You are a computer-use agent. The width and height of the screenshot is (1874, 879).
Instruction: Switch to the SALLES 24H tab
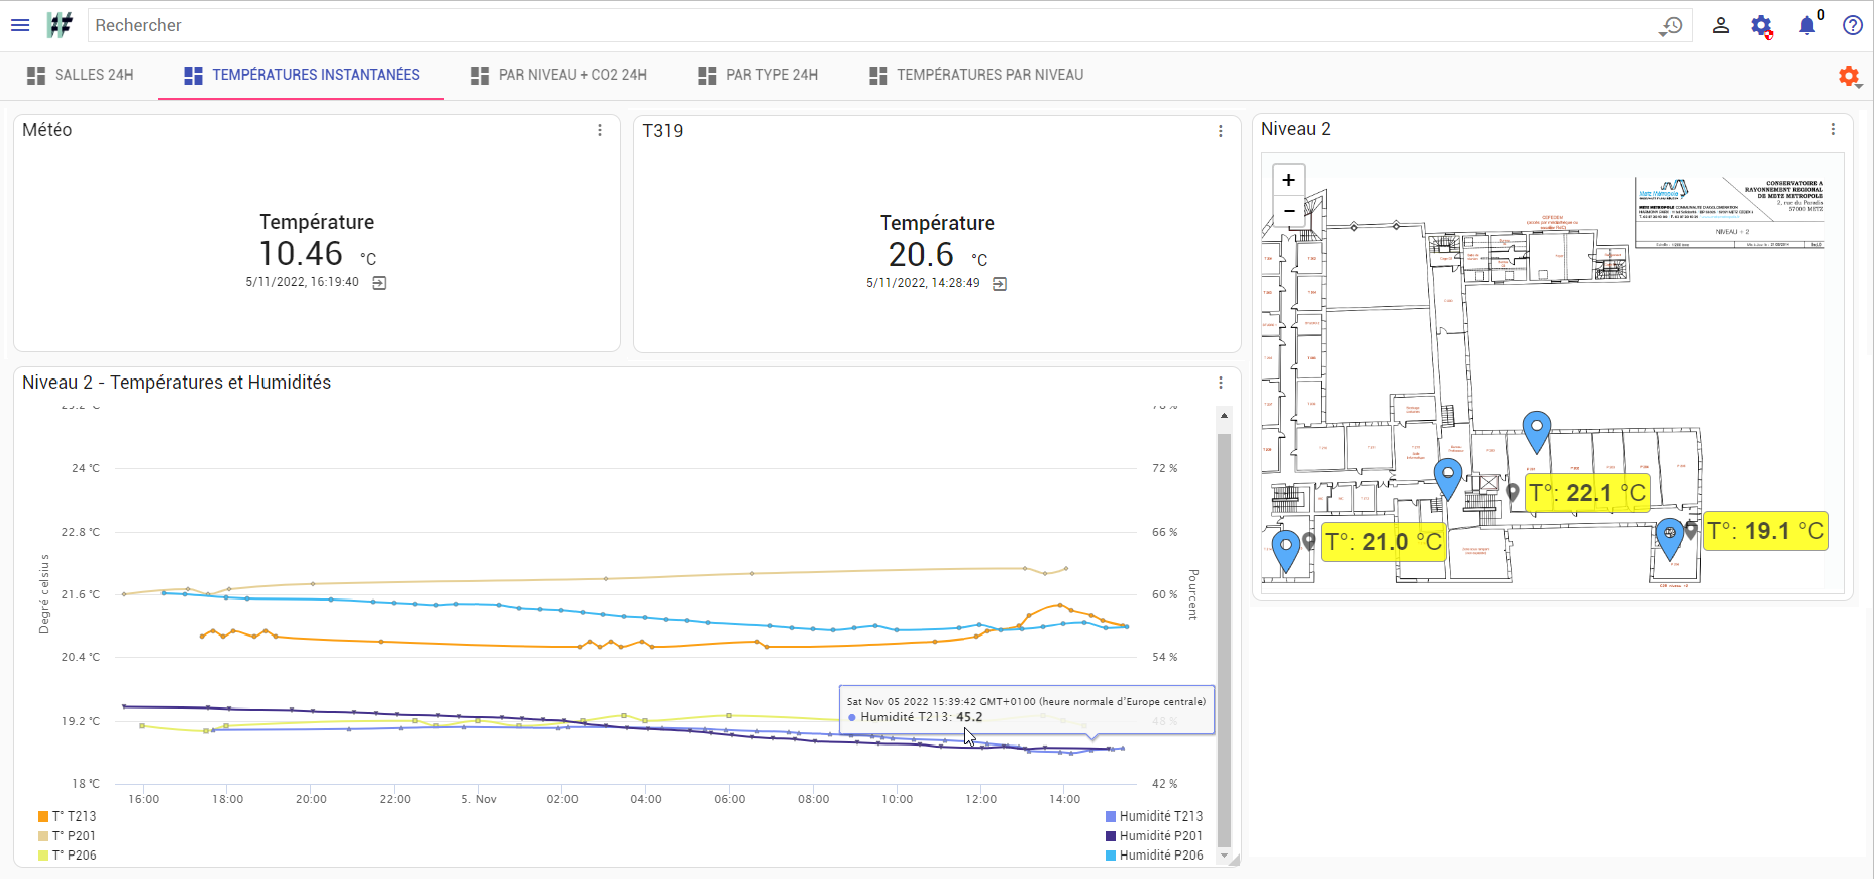80,75
